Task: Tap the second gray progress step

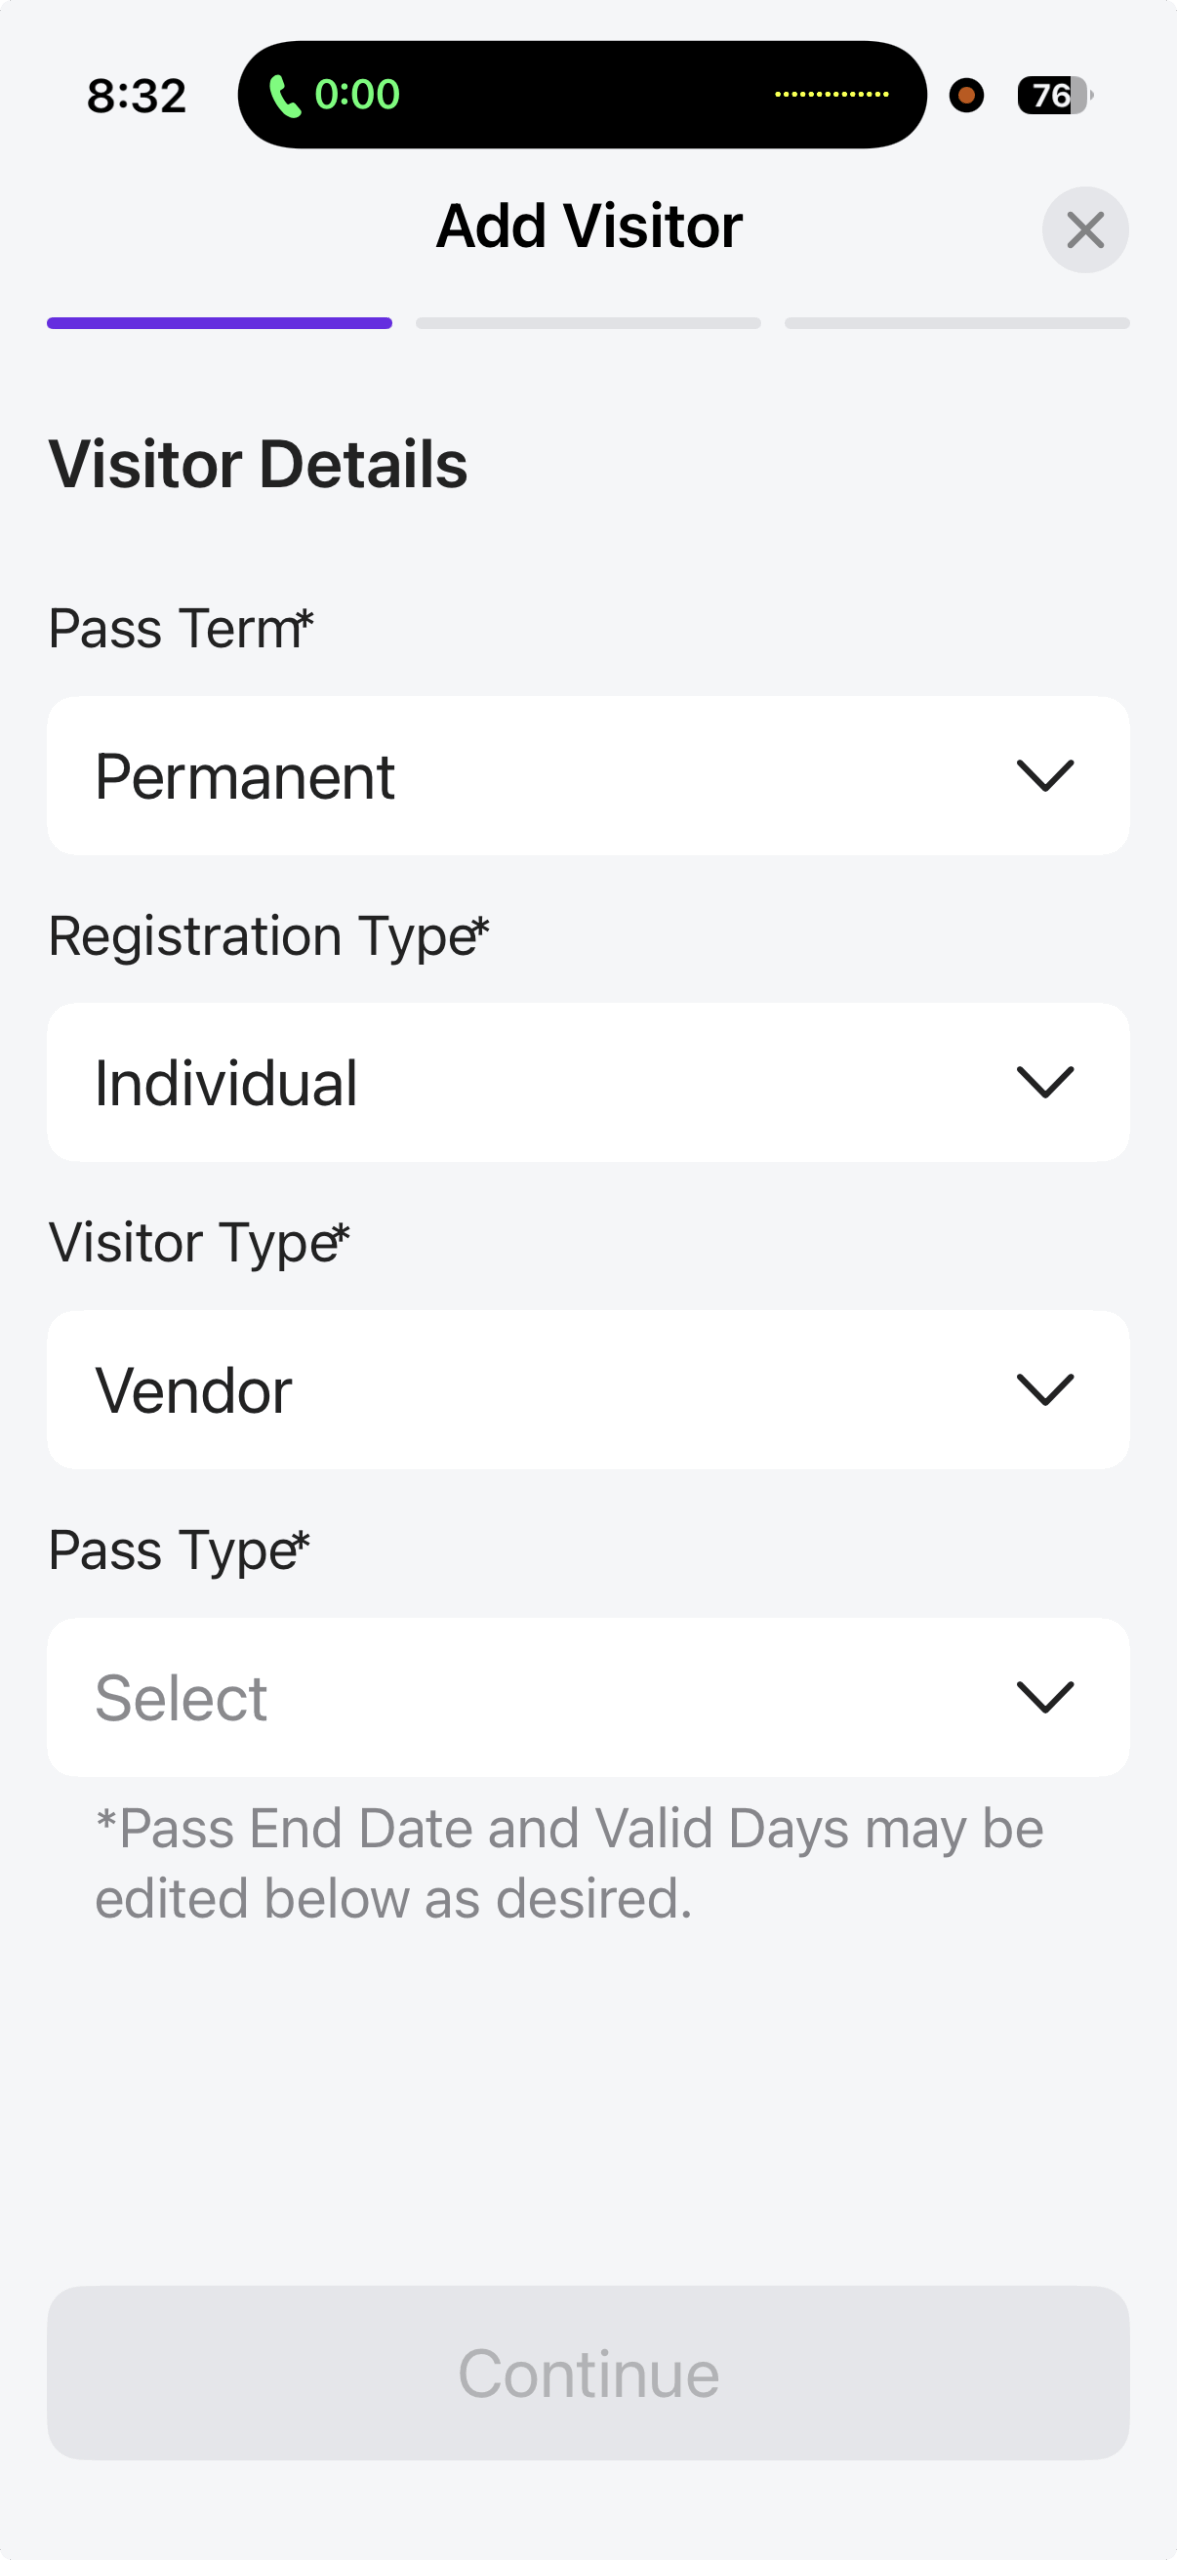Action: 588,323
